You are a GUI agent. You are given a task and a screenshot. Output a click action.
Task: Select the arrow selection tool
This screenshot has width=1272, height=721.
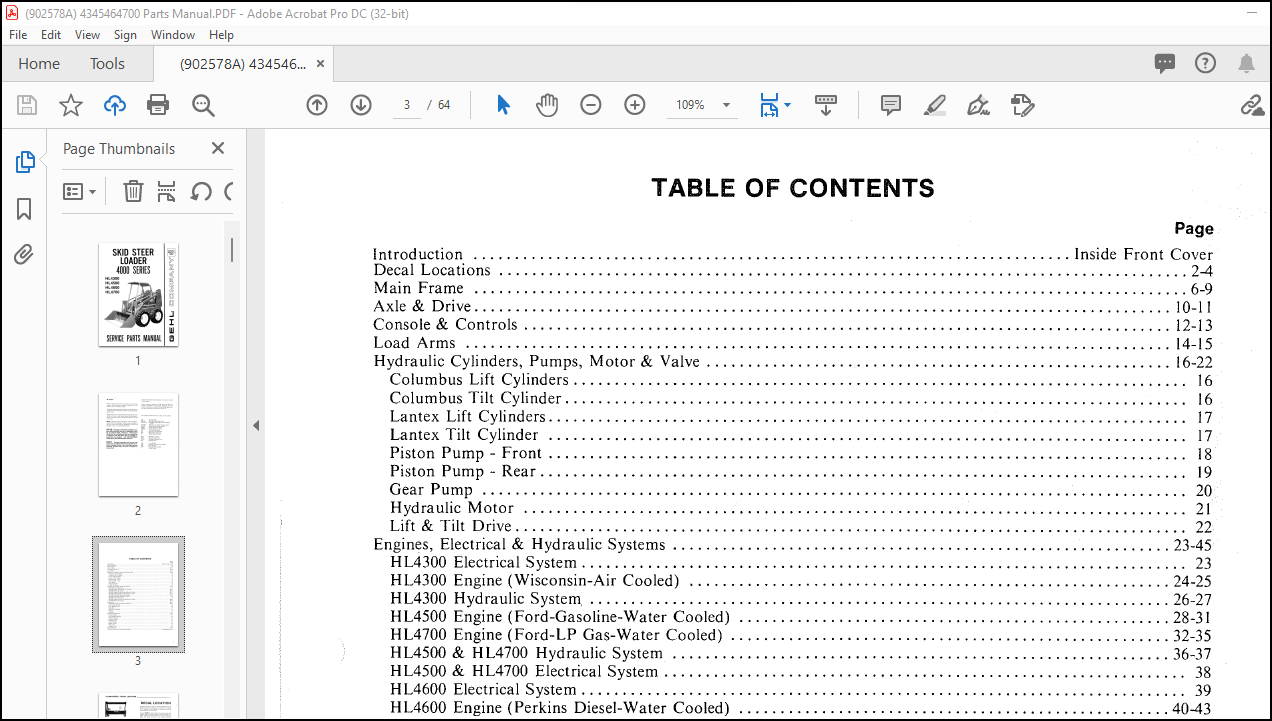pos(503,105)
